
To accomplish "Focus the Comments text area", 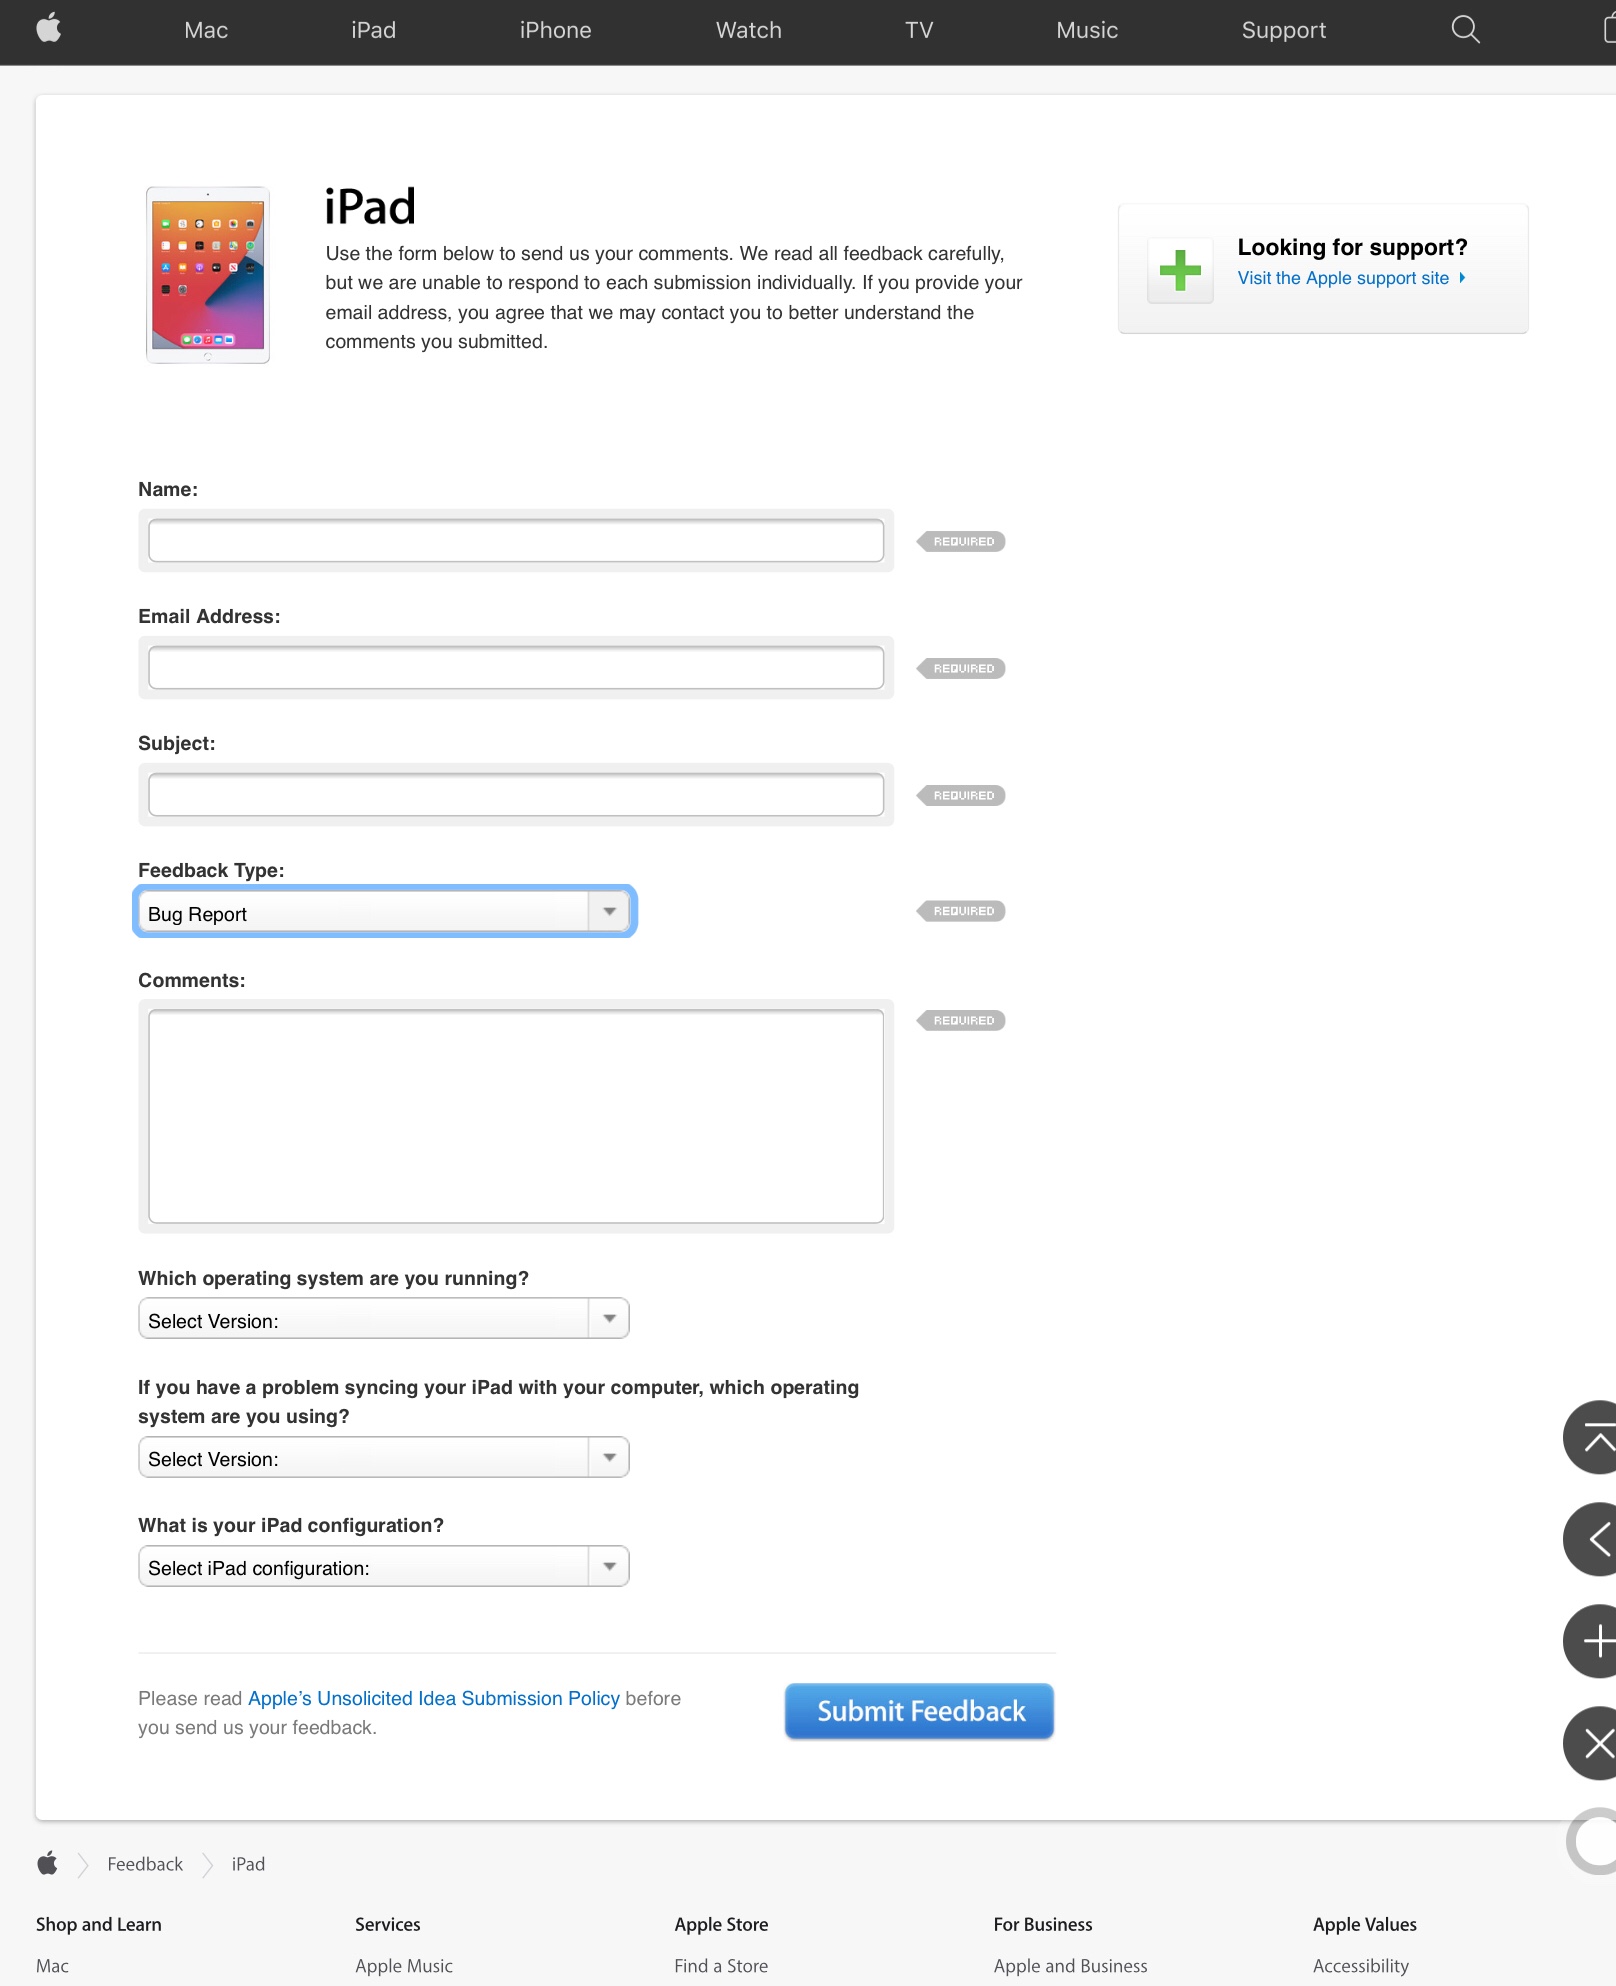I will pos(516,1116).
